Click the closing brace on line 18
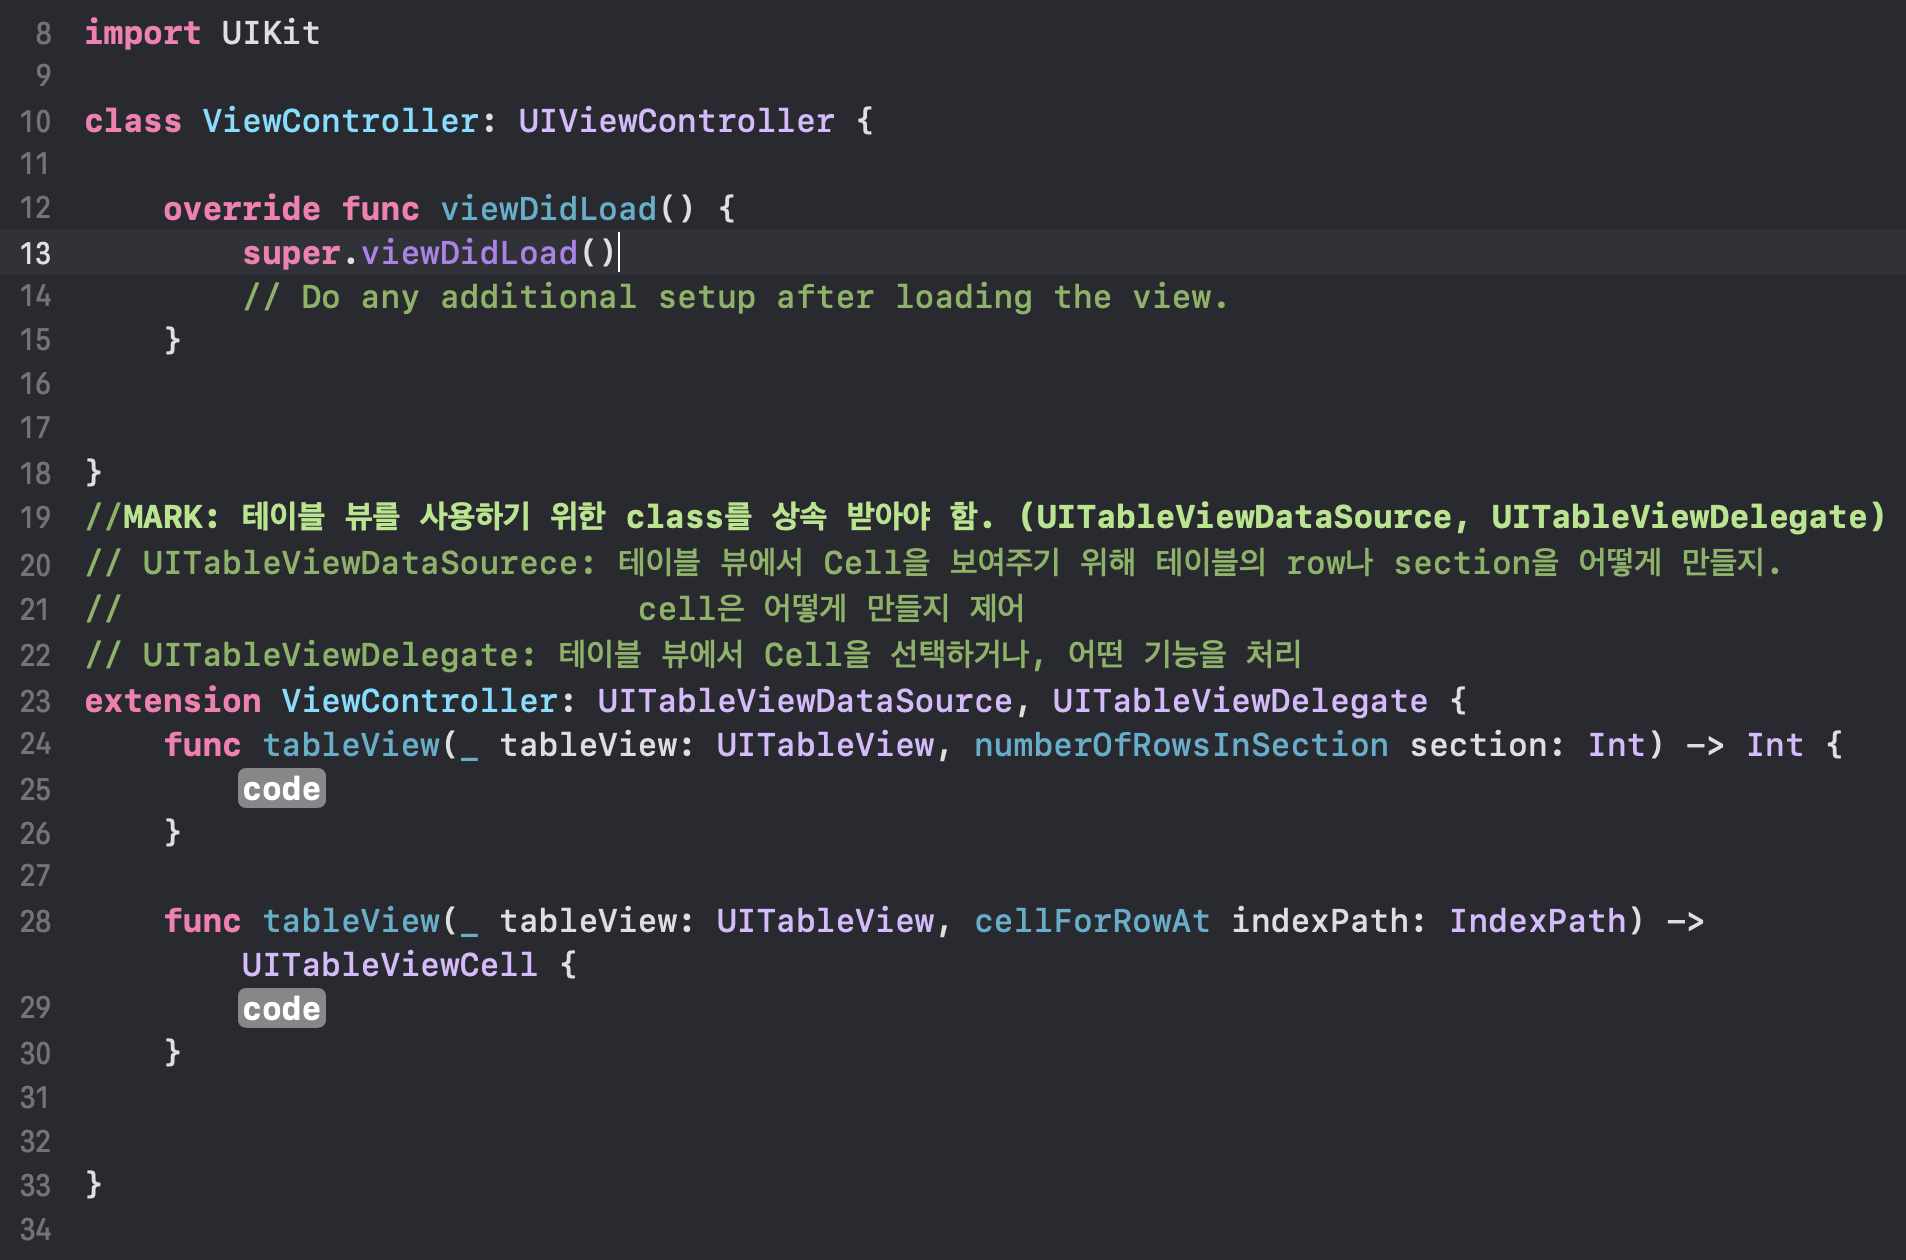The height and width of the screenshot is (1260, 1906). 94,471
